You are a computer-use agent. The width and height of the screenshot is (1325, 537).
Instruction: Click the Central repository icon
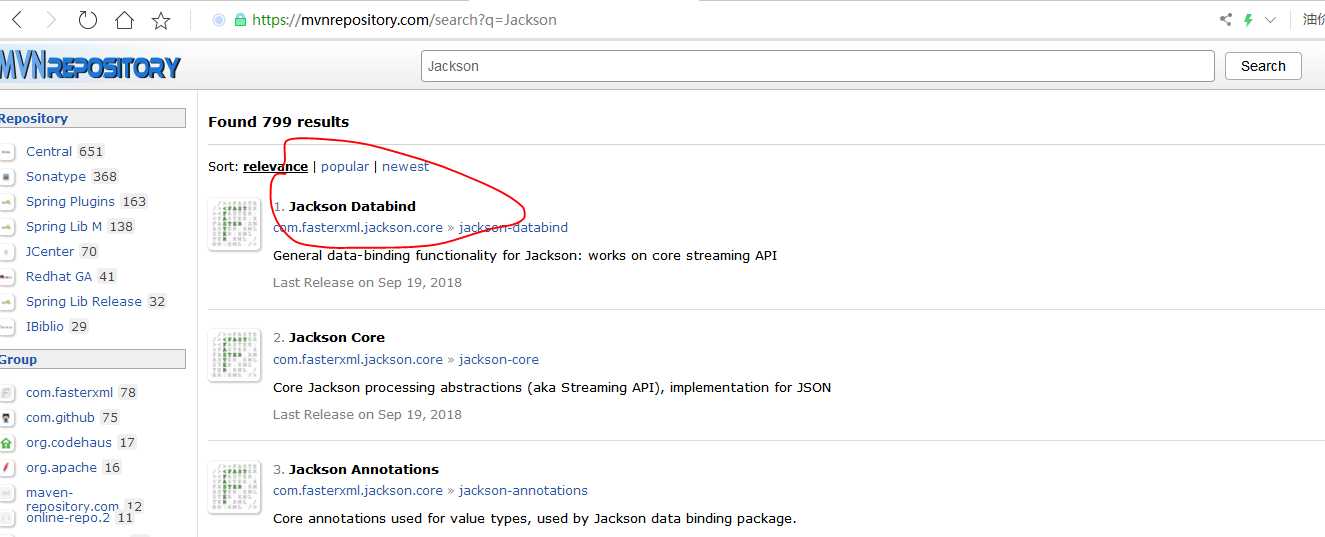7,152
